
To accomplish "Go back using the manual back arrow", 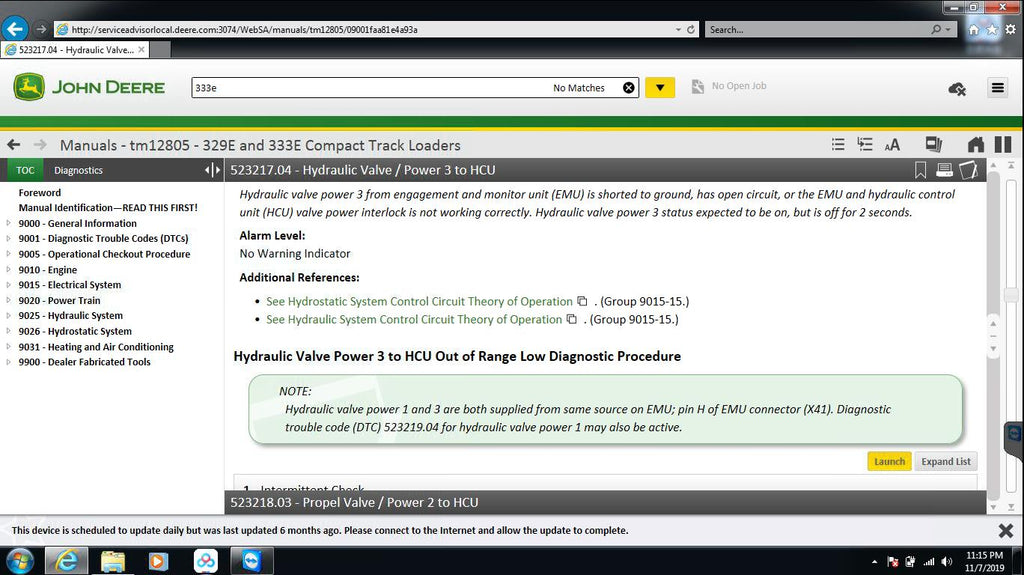I will [x=14, y=145].
